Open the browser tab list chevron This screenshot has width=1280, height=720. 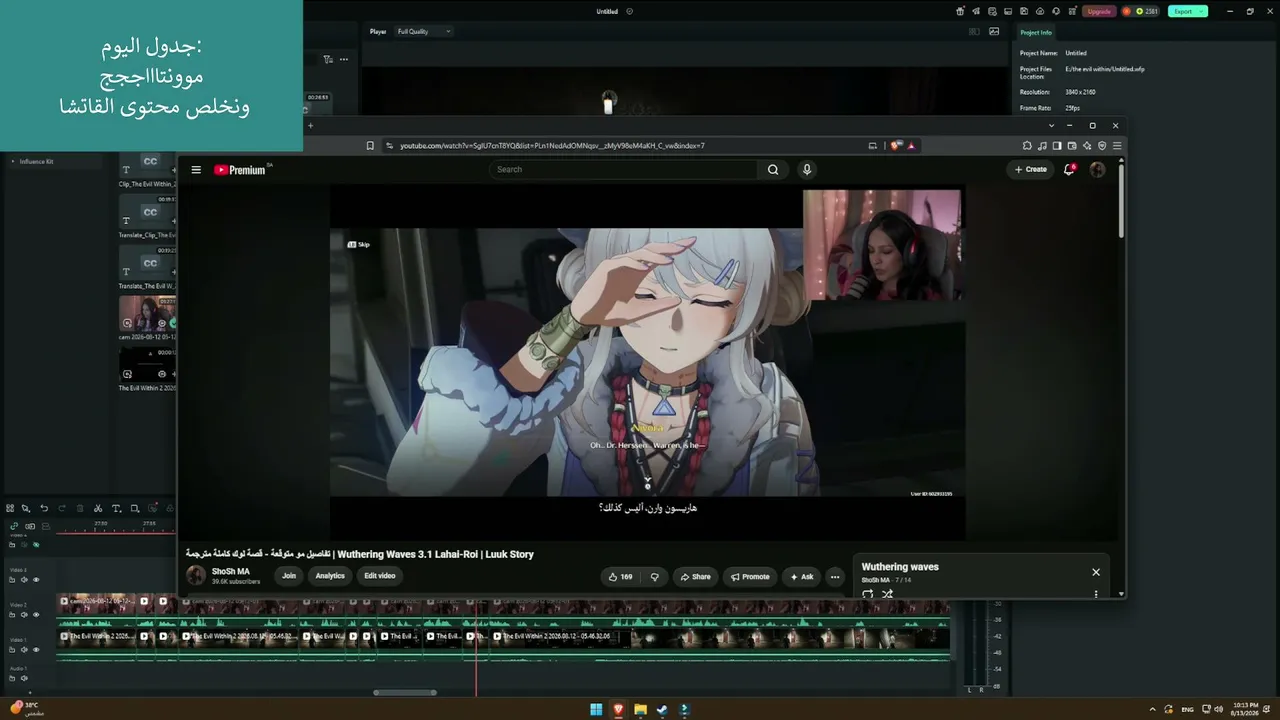tap(1051, 126)
